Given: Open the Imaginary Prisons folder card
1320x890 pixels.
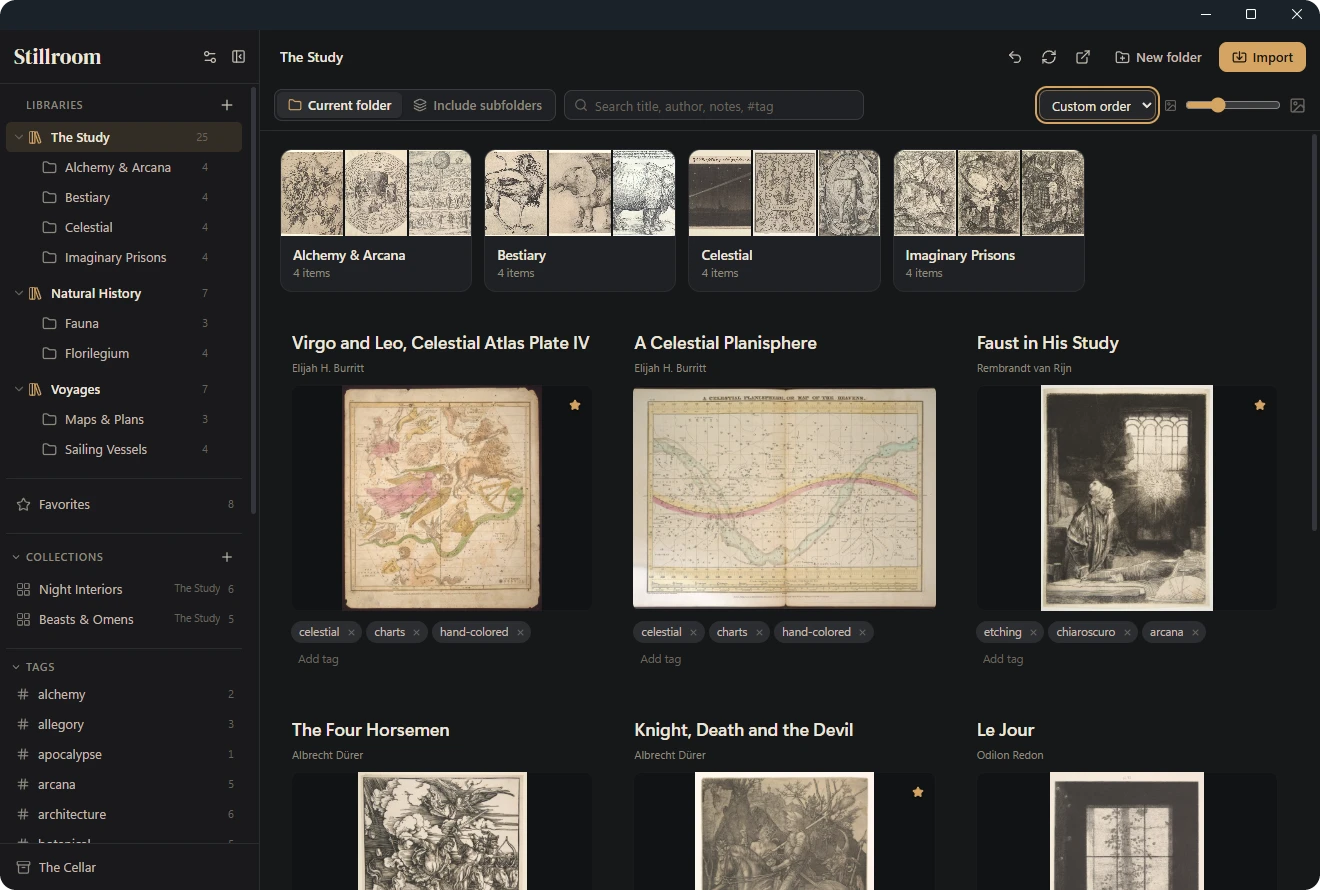Looking at the screenshot, I should click(x=989, y=221).
